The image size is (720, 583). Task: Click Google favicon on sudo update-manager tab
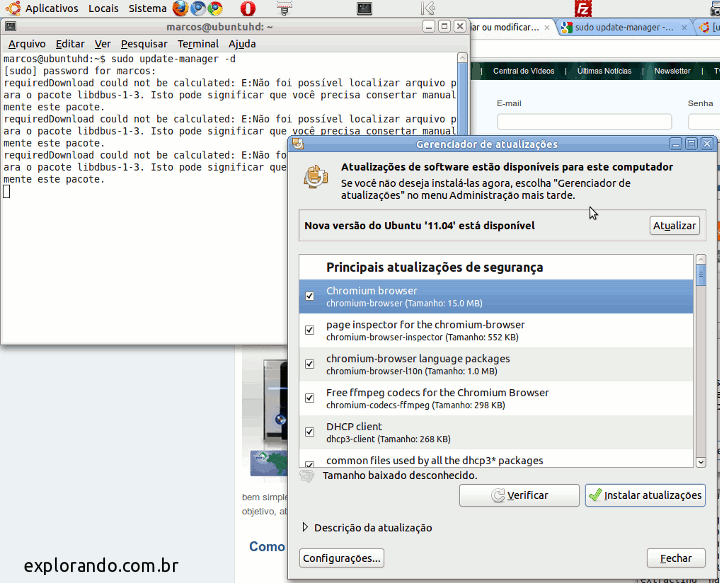point(567,28)
